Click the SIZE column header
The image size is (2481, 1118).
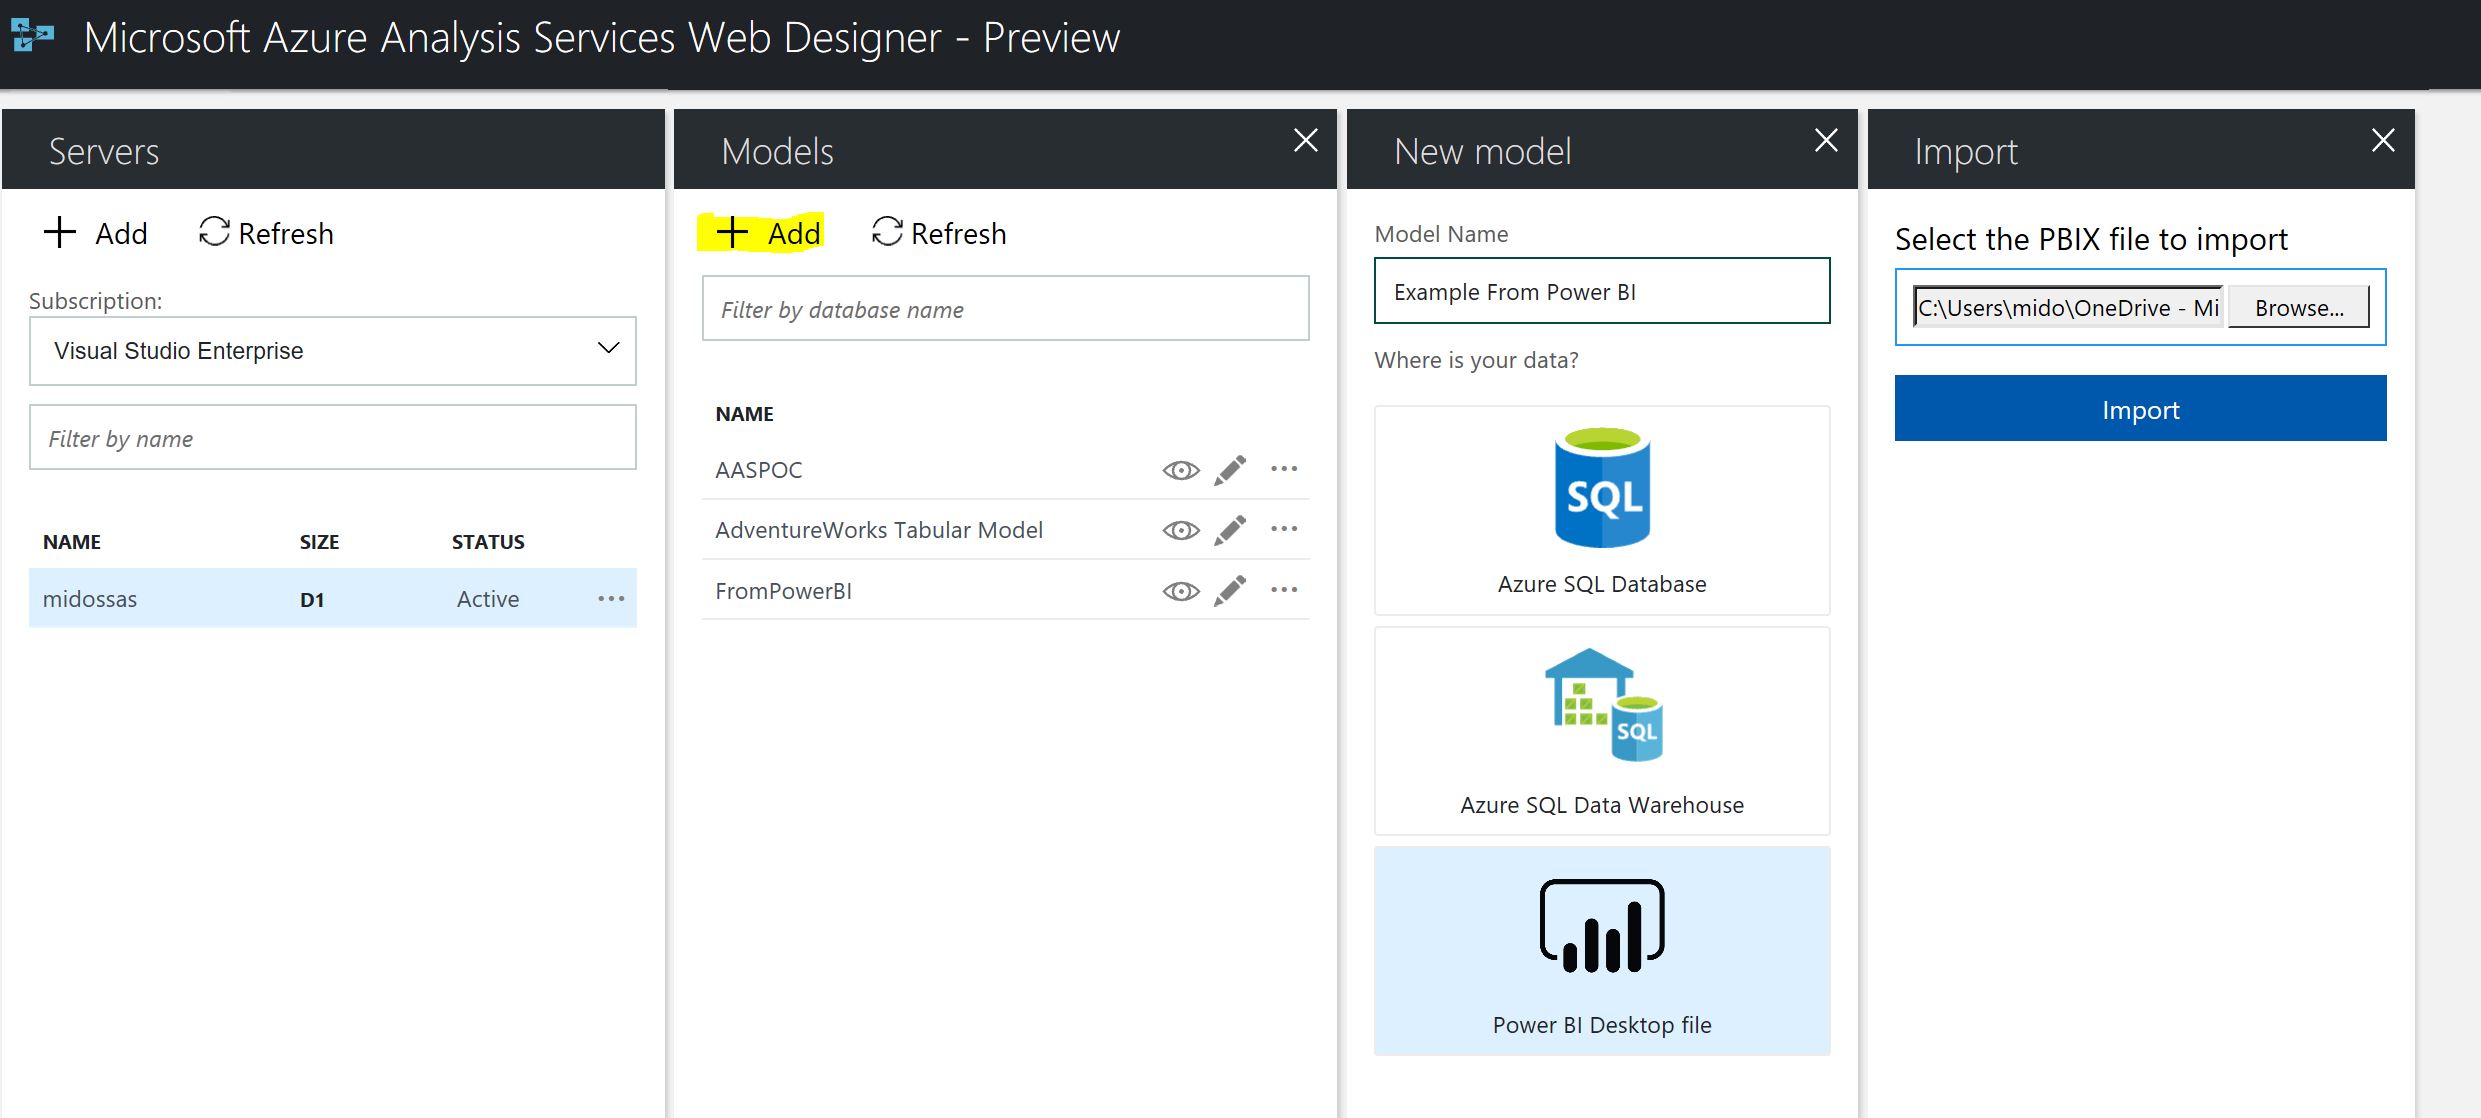point(319,542)
